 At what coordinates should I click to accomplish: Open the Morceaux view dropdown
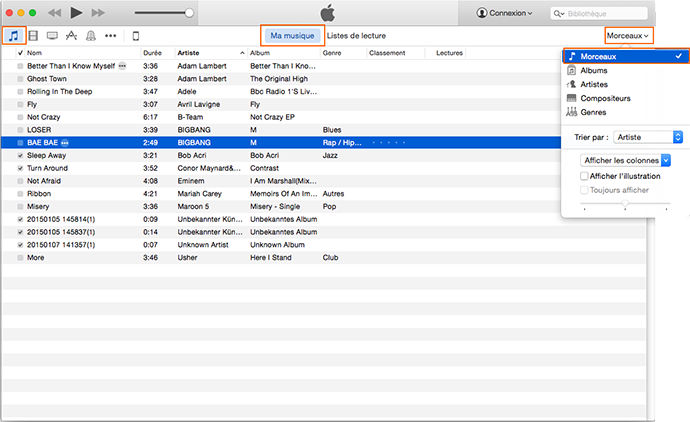[628, 36]
